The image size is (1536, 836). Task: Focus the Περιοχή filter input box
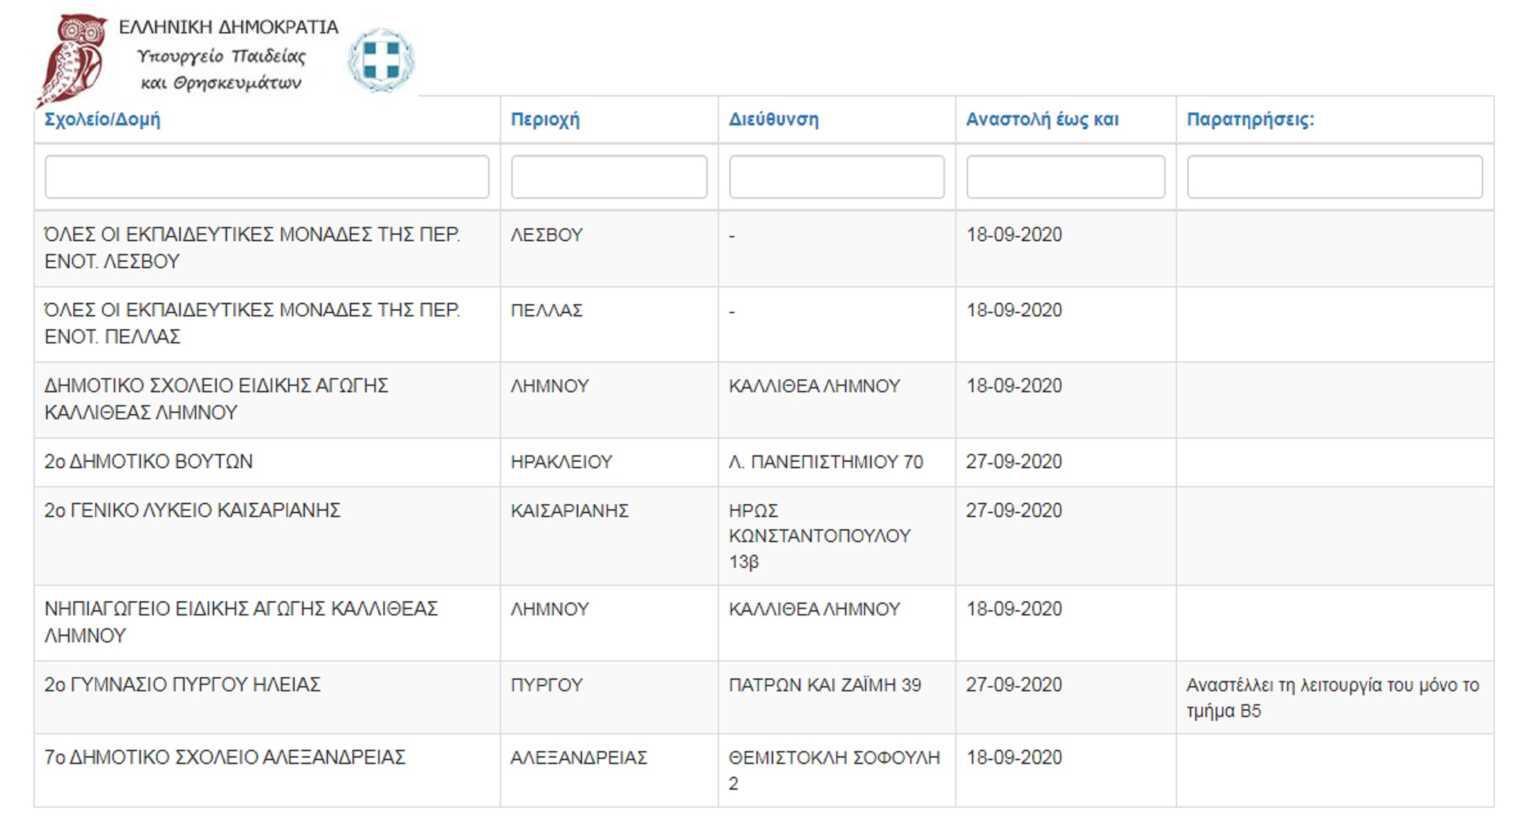coord(609,177)
